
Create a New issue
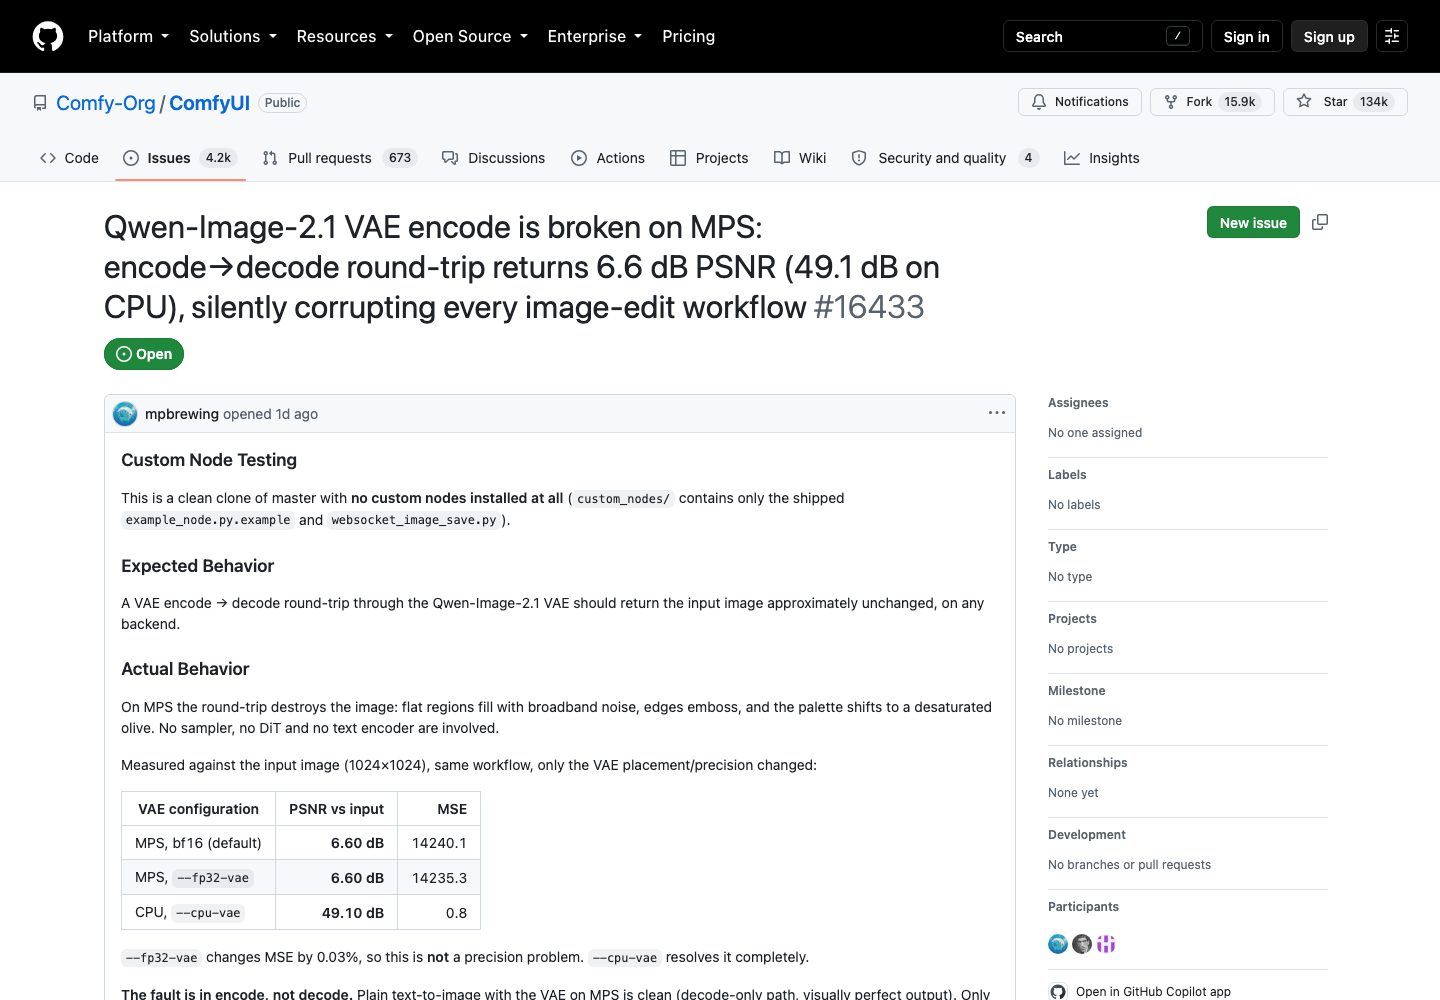(x=1253, y=222)
